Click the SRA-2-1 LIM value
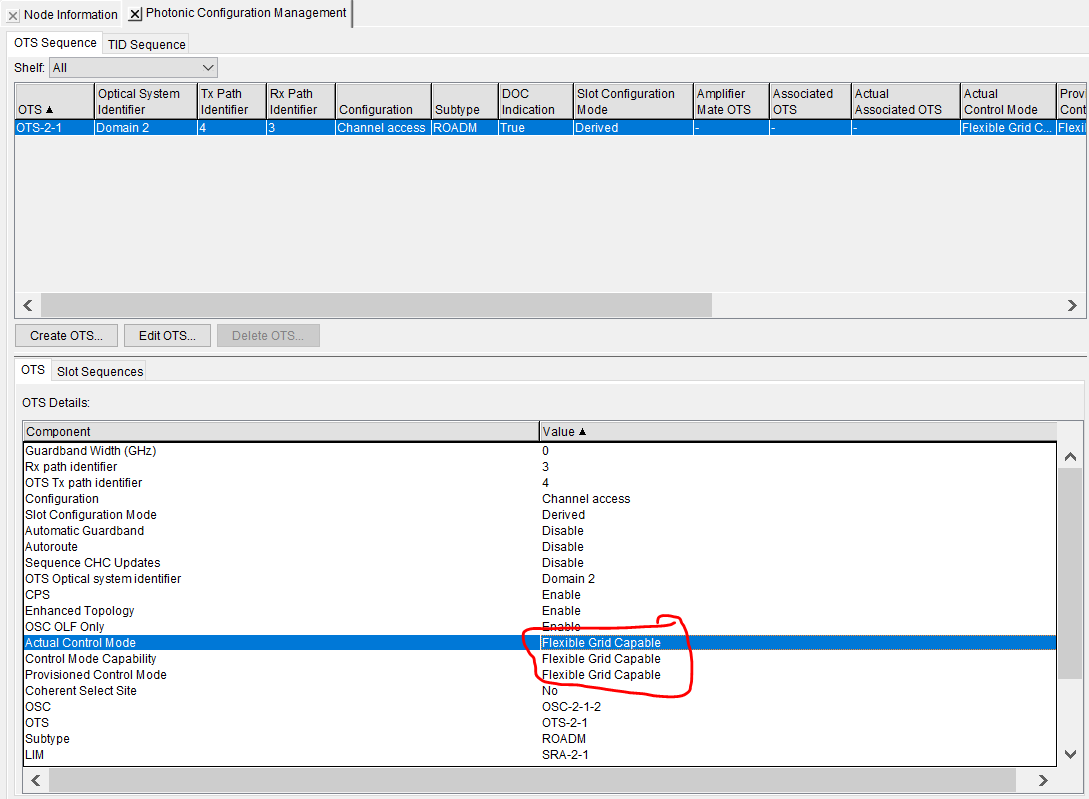 point(565,755)
